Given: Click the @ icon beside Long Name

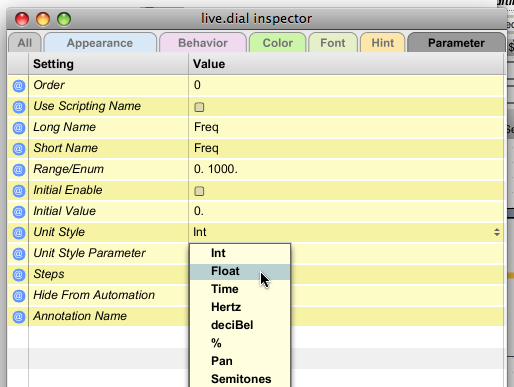Looking at the screenshot, I should [19, 128].
